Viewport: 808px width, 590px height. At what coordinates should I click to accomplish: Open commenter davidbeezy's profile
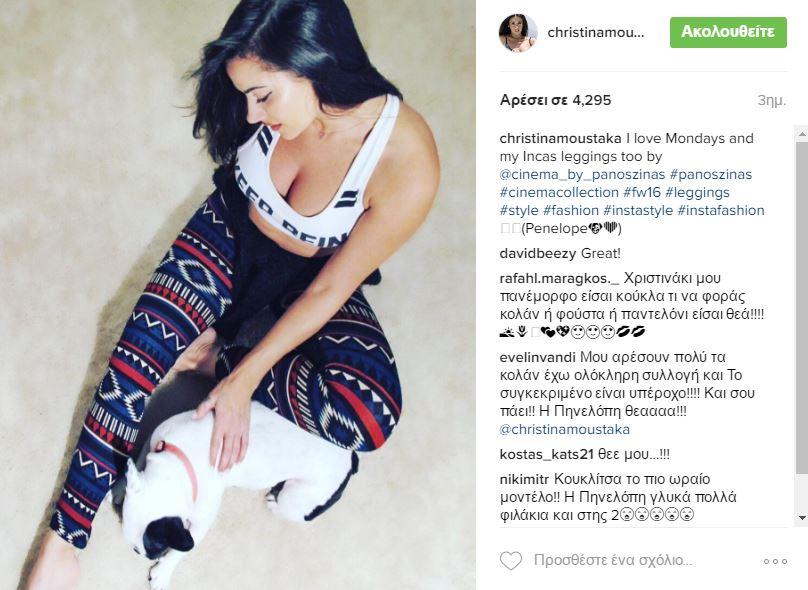[x=538, y=254]
